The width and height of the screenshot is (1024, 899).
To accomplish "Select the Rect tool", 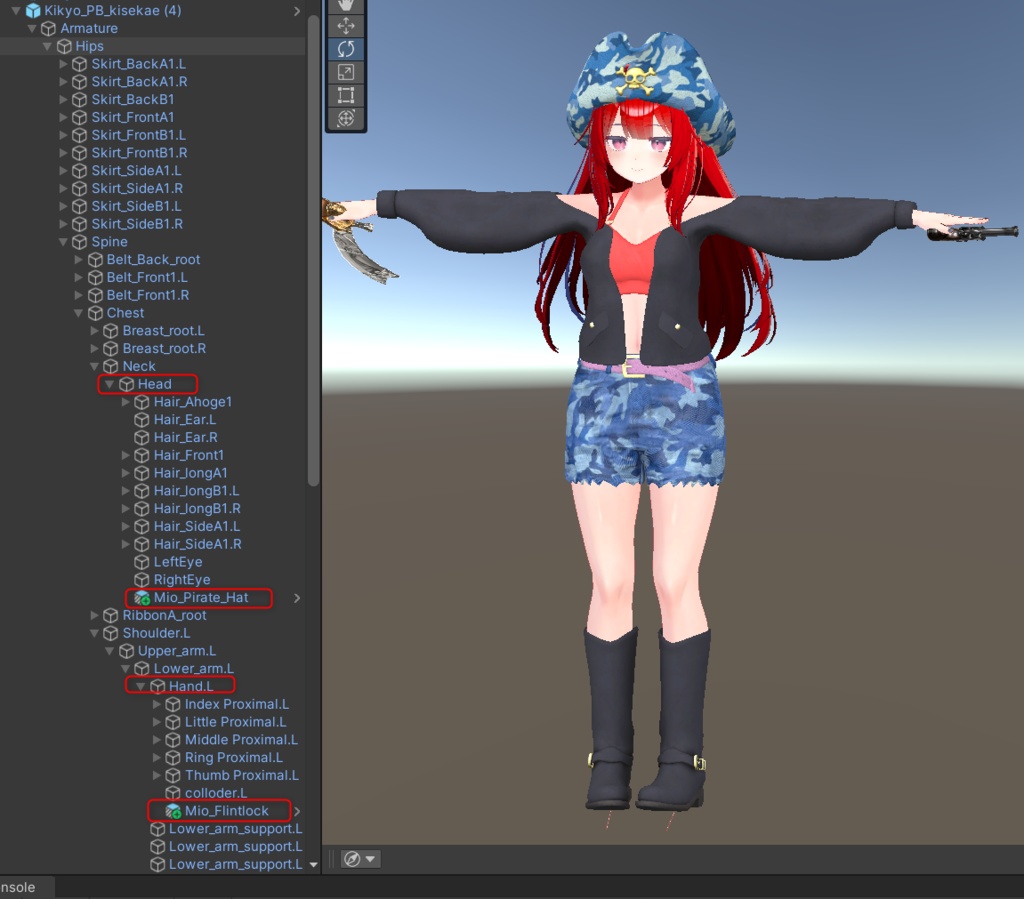I will [345, 95].
